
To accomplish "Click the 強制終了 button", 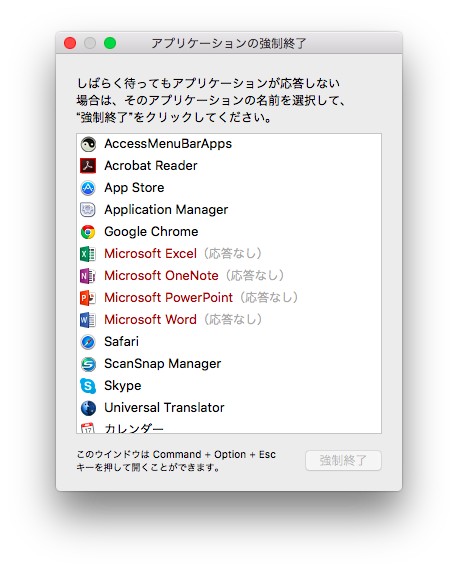I will (343, 461).
